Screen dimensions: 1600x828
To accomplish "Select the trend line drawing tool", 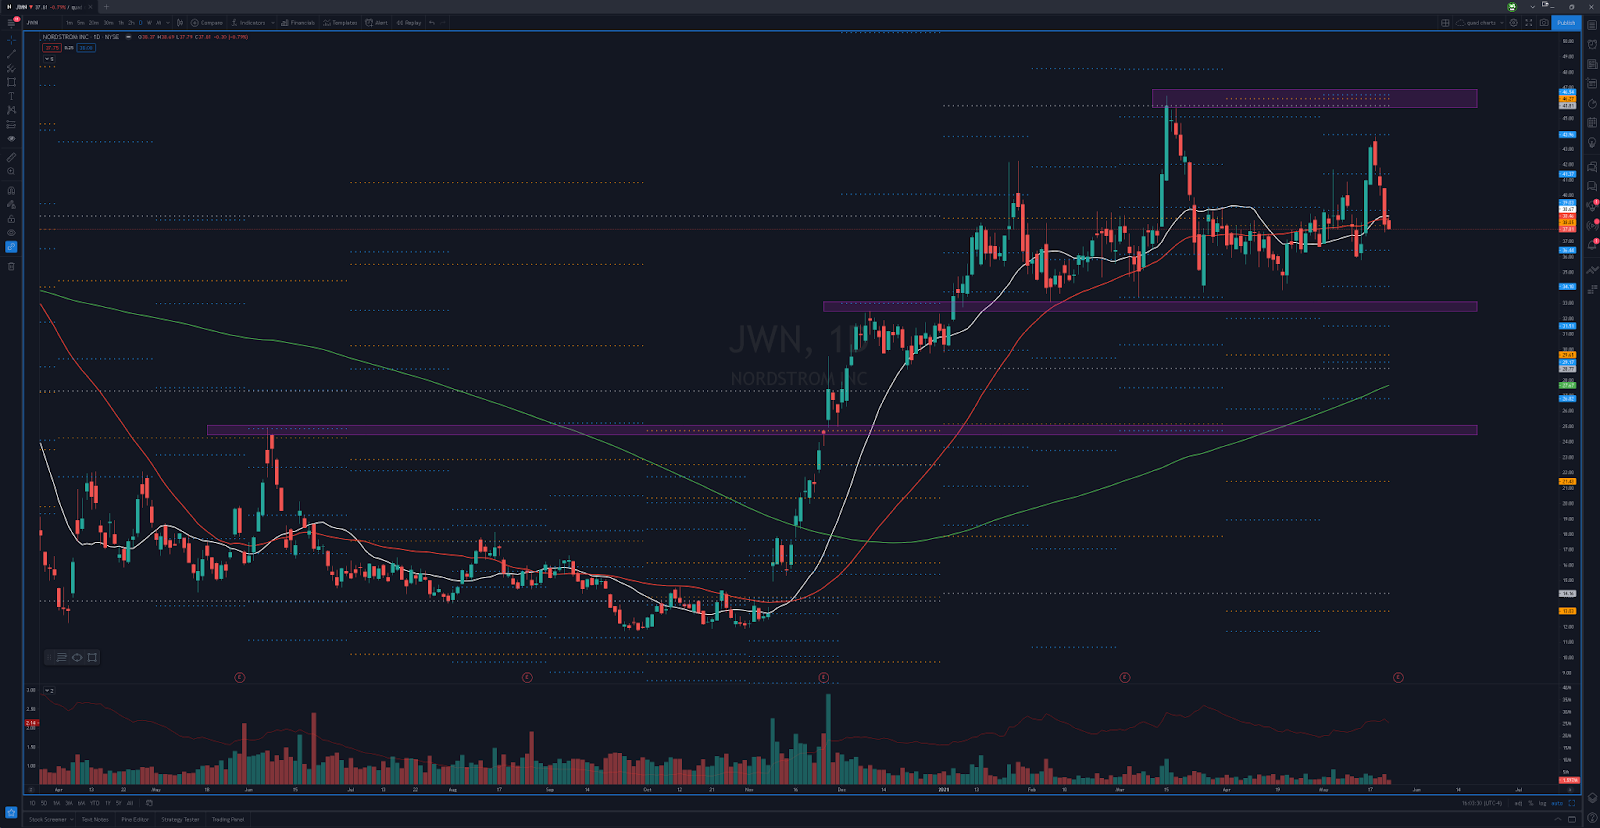I will pyautogui.click(x=11, y=54).
